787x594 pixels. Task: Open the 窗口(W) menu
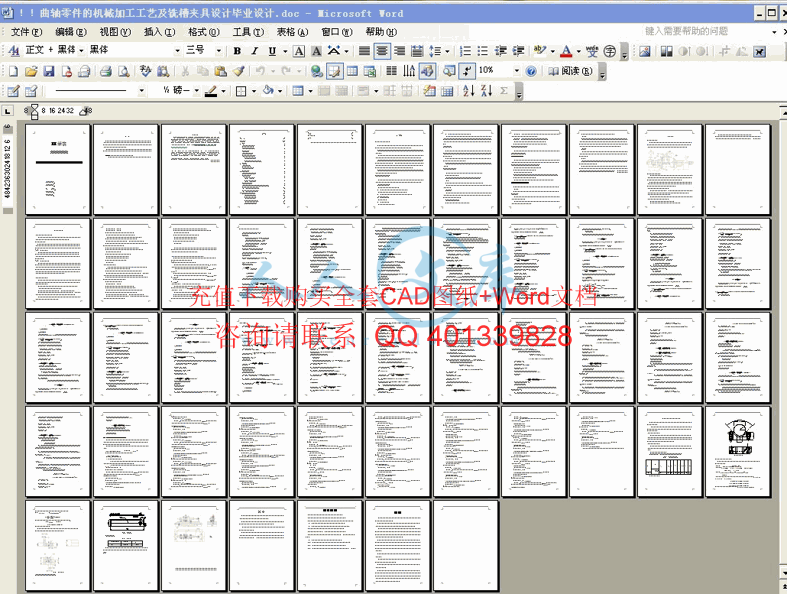point(337,32)
